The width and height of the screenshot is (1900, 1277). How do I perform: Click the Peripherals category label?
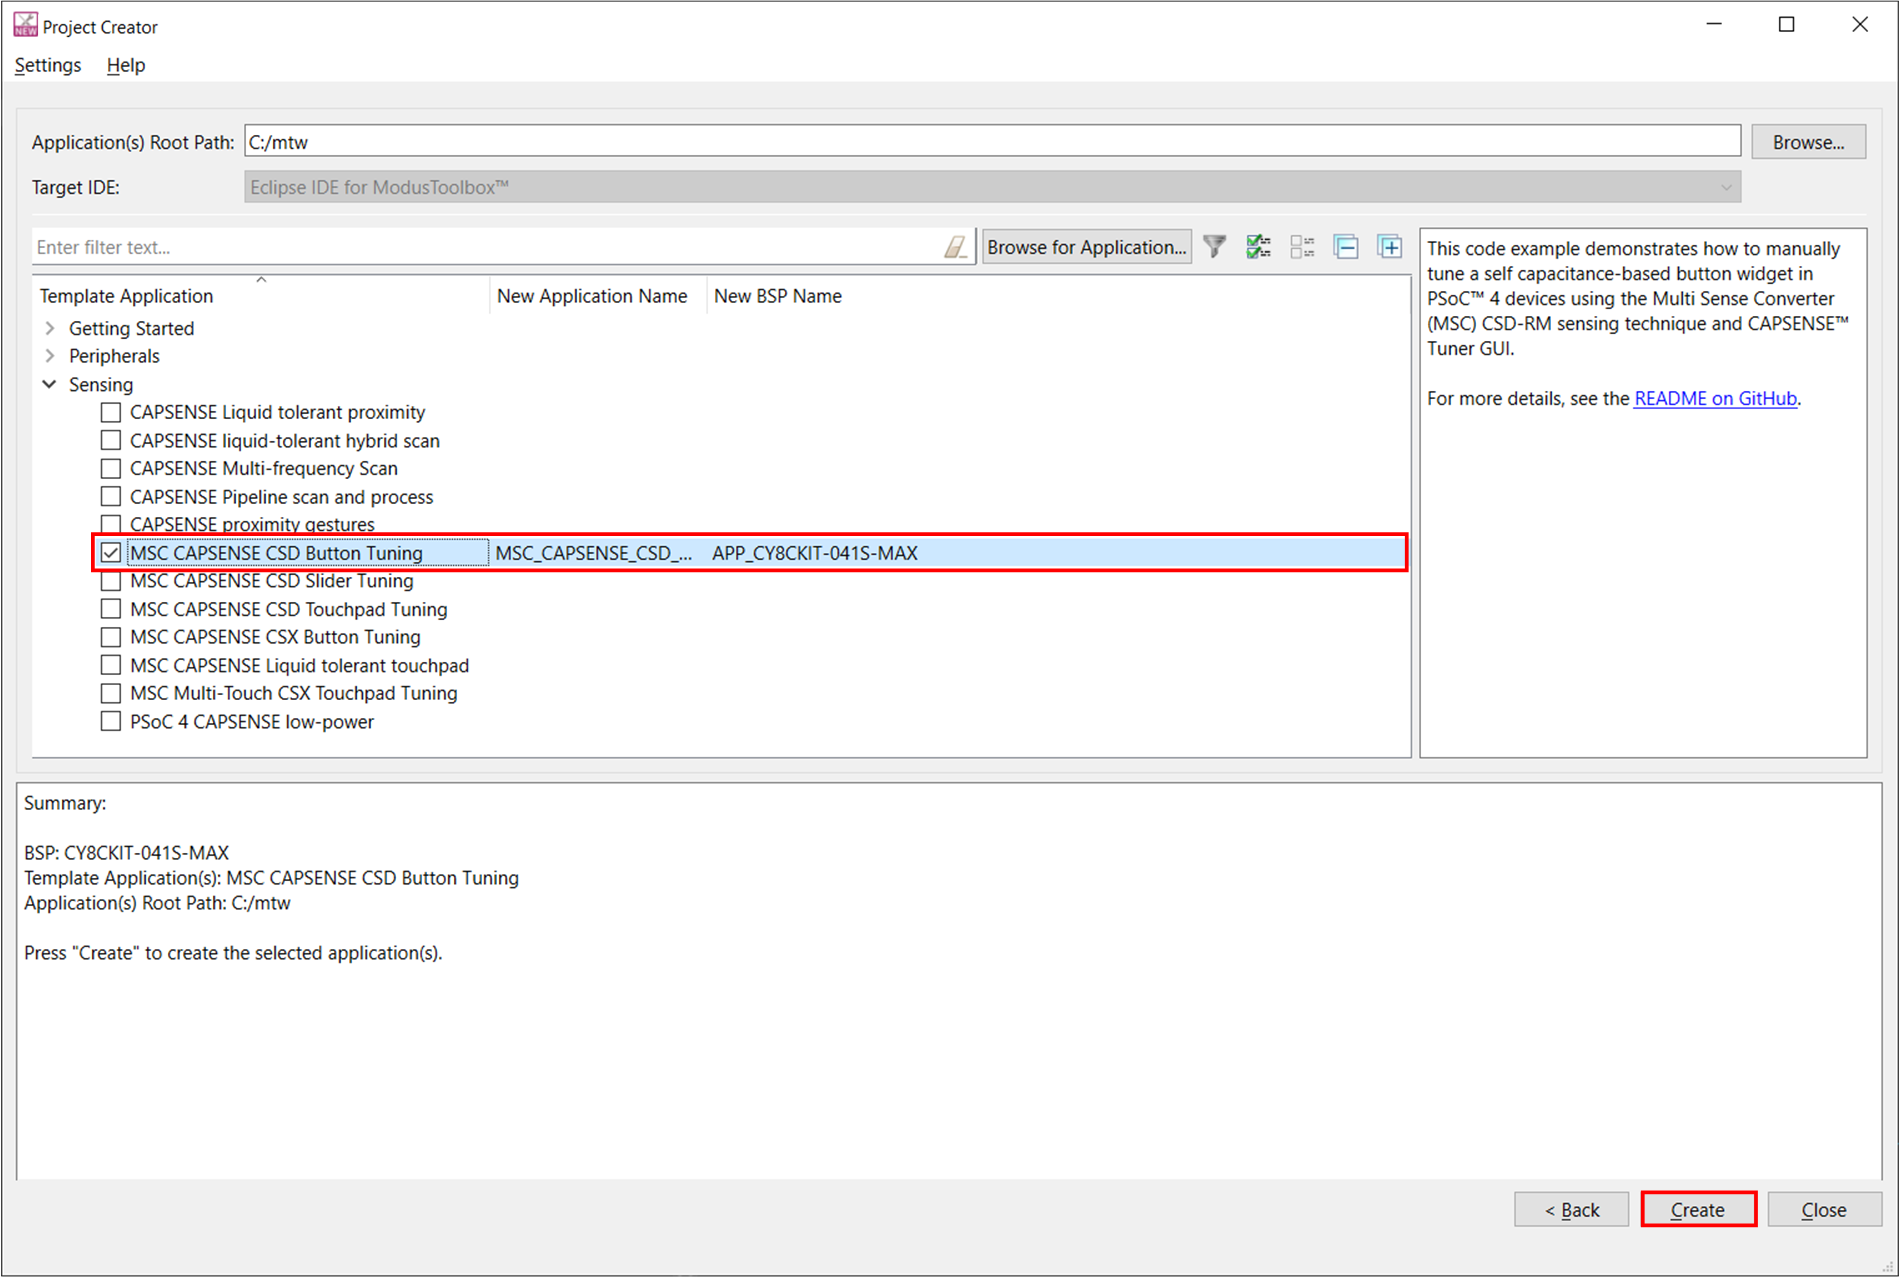point(114,356)
